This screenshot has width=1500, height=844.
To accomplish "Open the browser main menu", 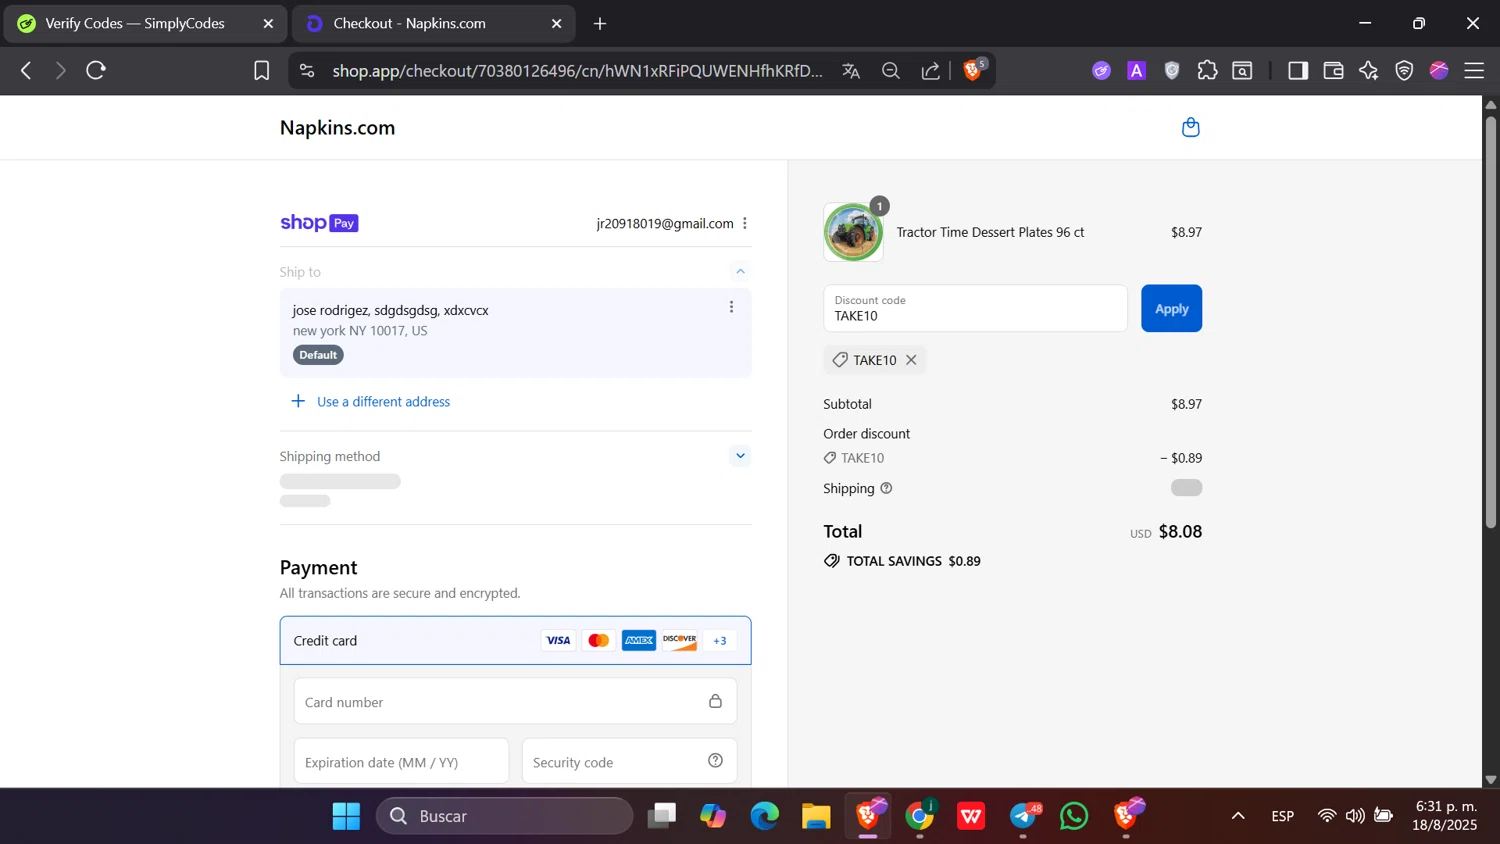I will pyautogui.click(x=1474, y=70).
